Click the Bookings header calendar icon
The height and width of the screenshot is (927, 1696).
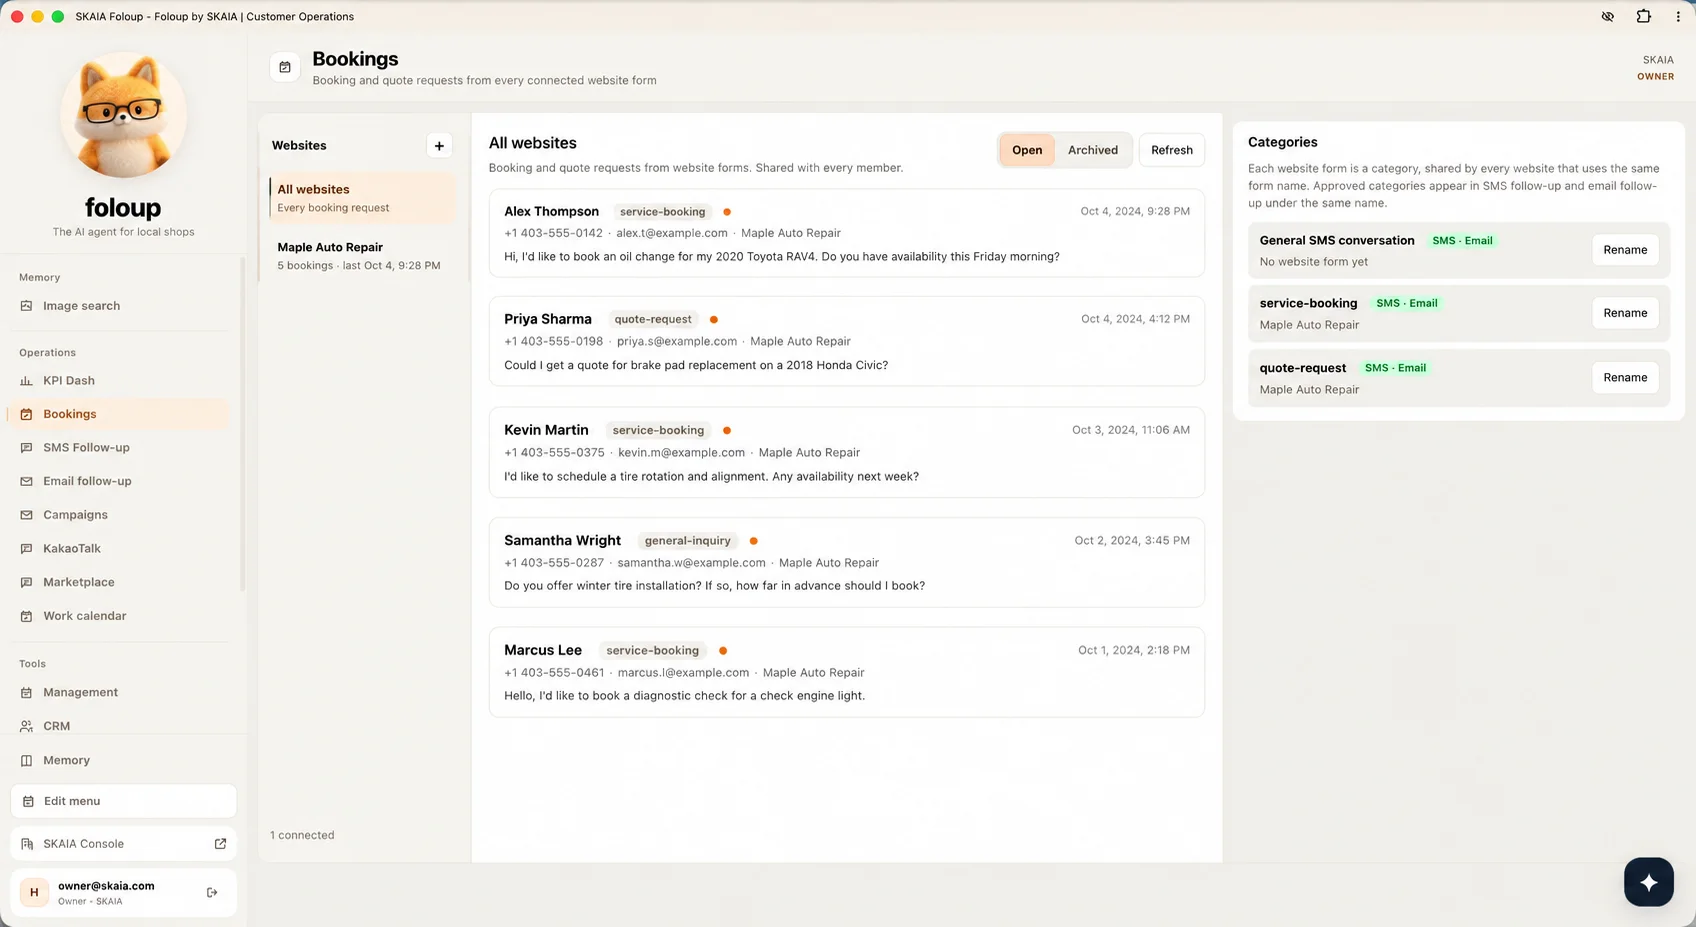[285, 67]
